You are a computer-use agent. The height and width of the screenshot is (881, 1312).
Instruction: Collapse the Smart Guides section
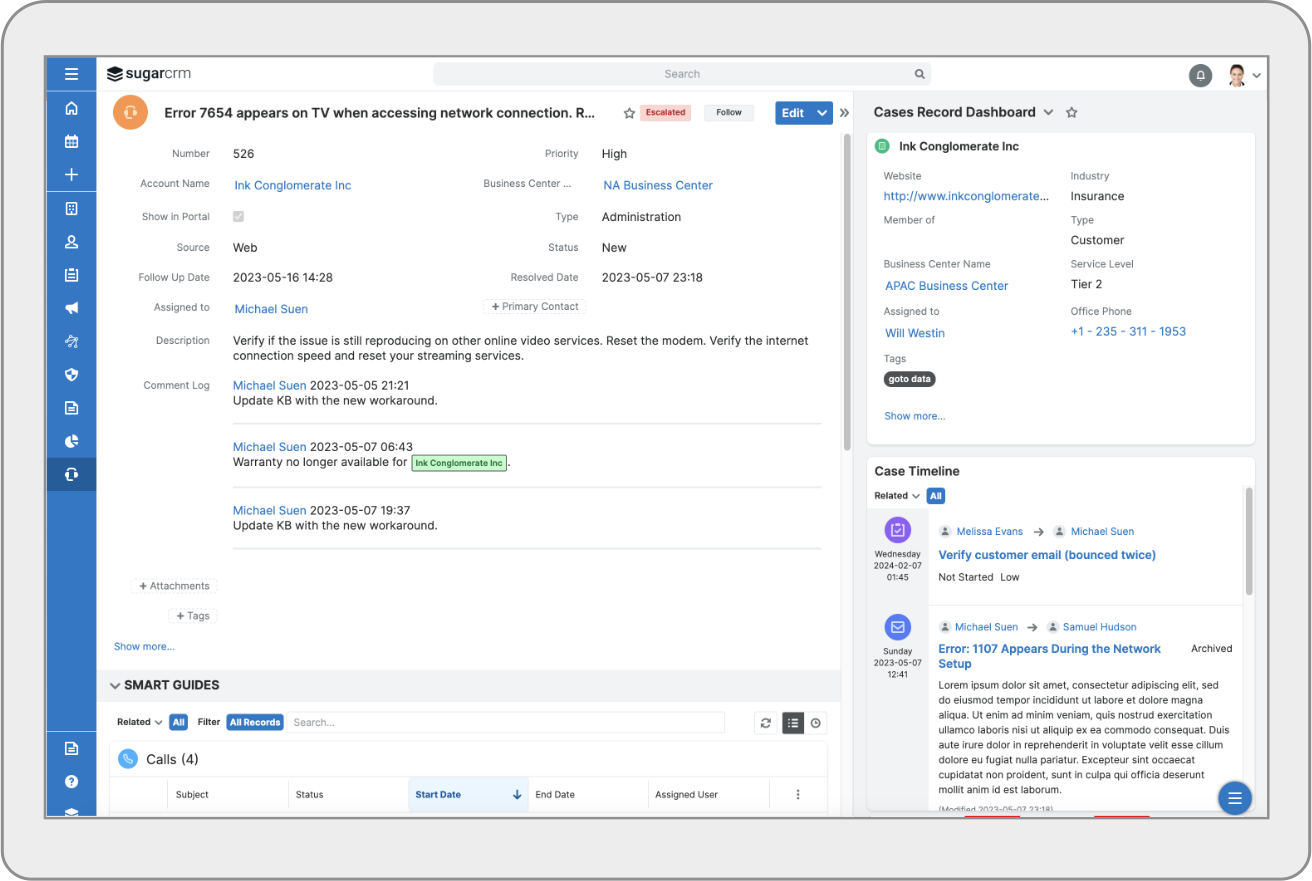click(x=115, y=686)
